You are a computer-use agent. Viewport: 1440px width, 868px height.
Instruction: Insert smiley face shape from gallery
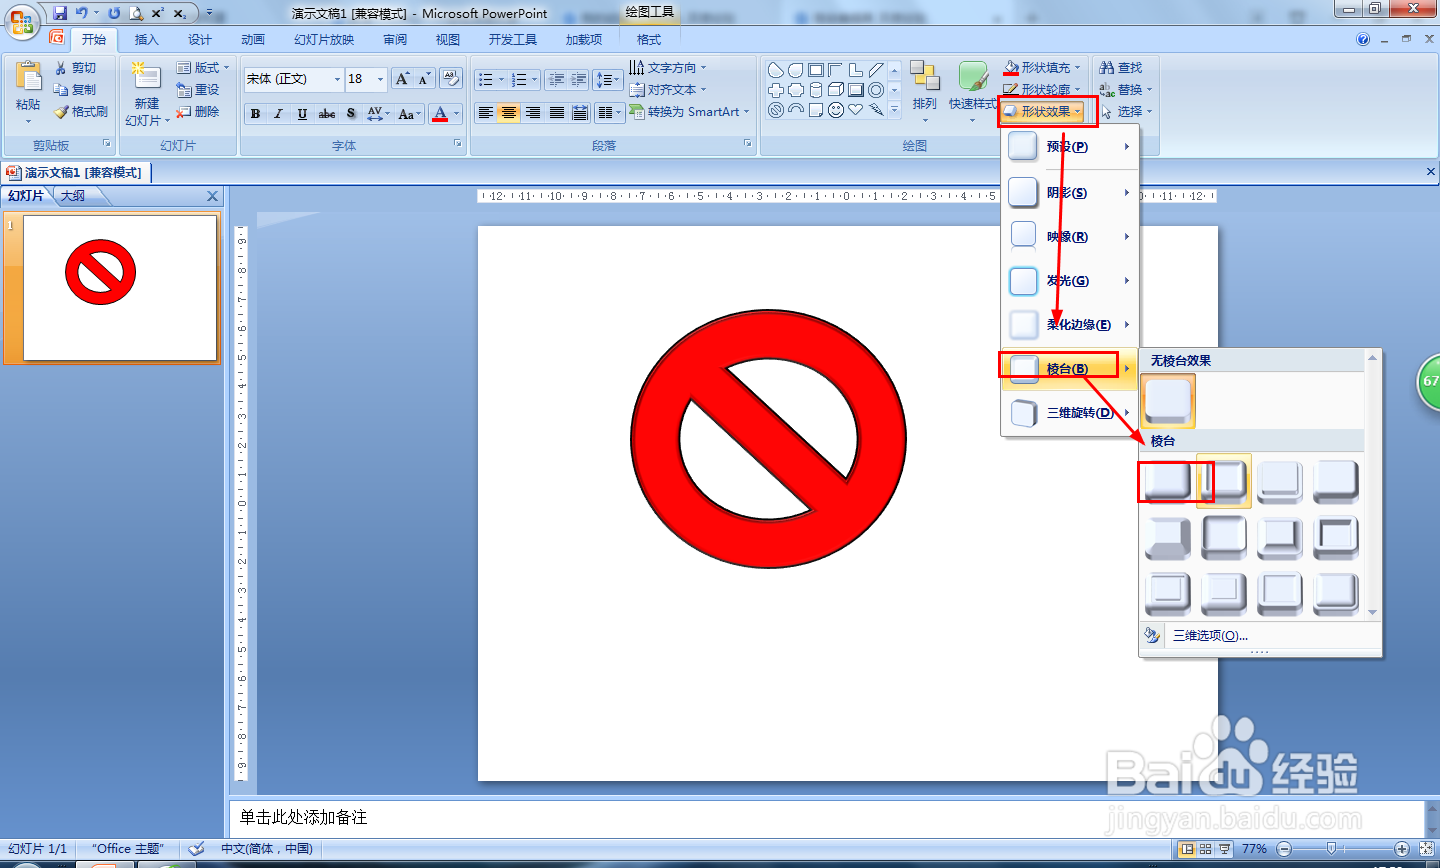836,110
